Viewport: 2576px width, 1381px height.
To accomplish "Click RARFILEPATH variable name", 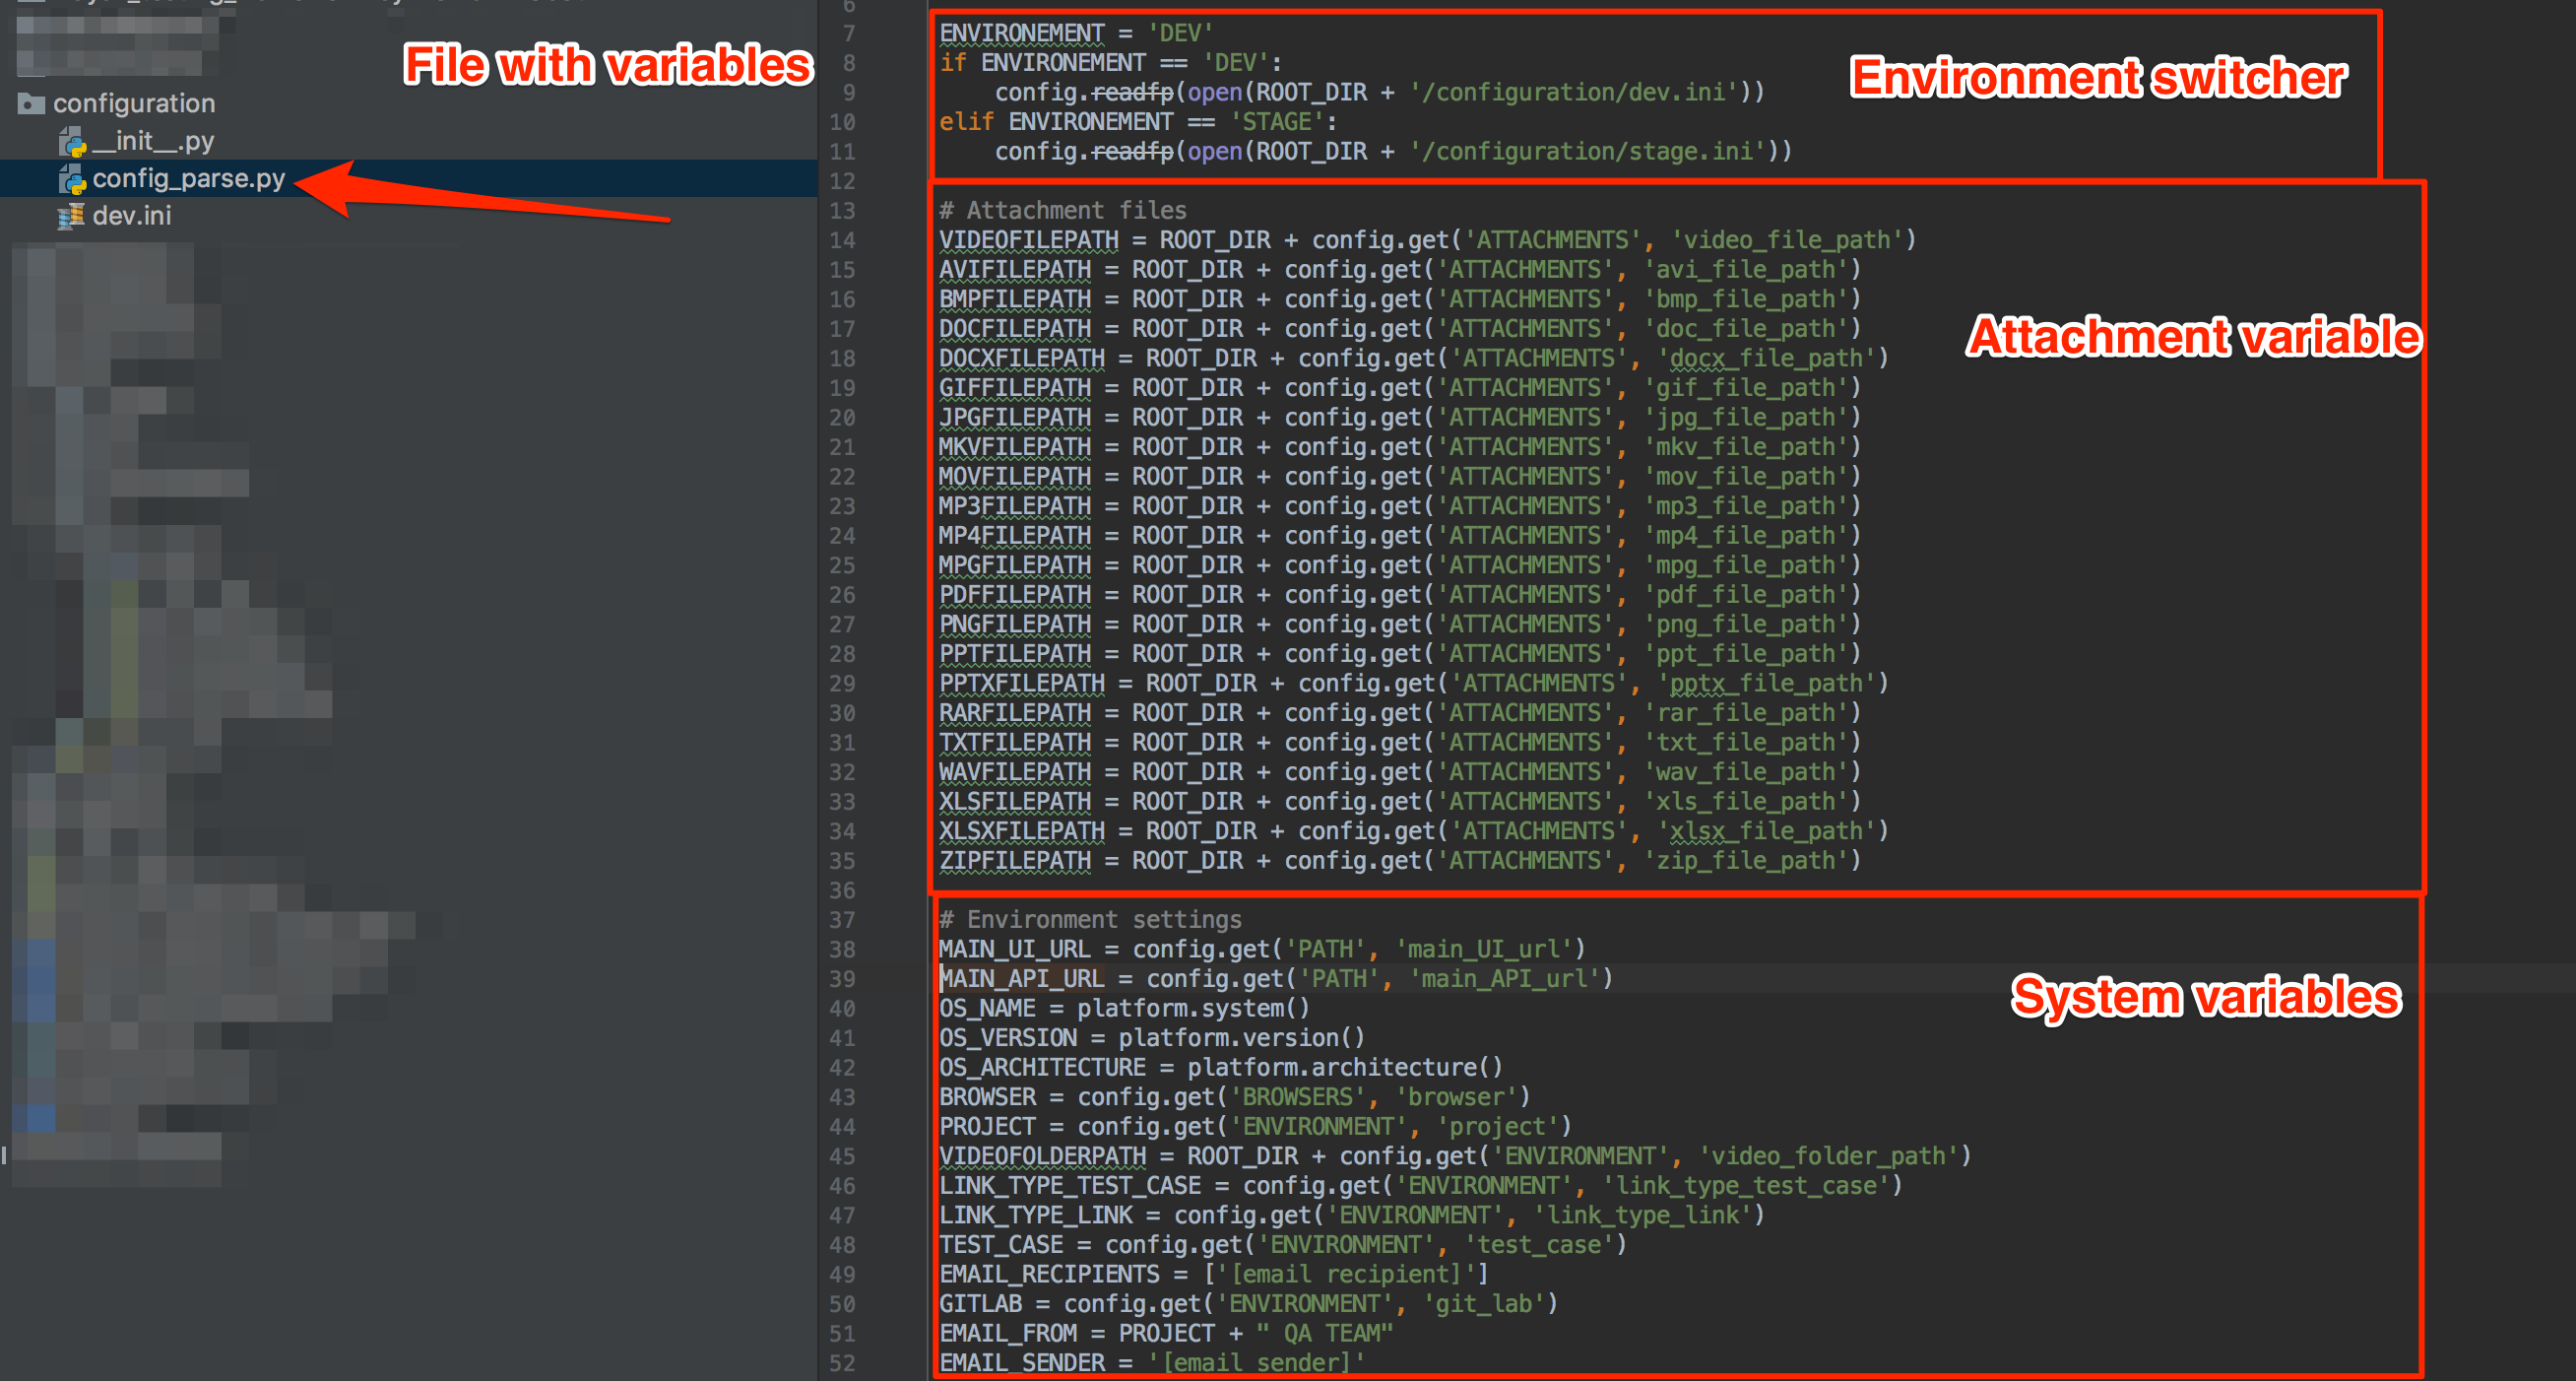I will (x=1015, y=713).
